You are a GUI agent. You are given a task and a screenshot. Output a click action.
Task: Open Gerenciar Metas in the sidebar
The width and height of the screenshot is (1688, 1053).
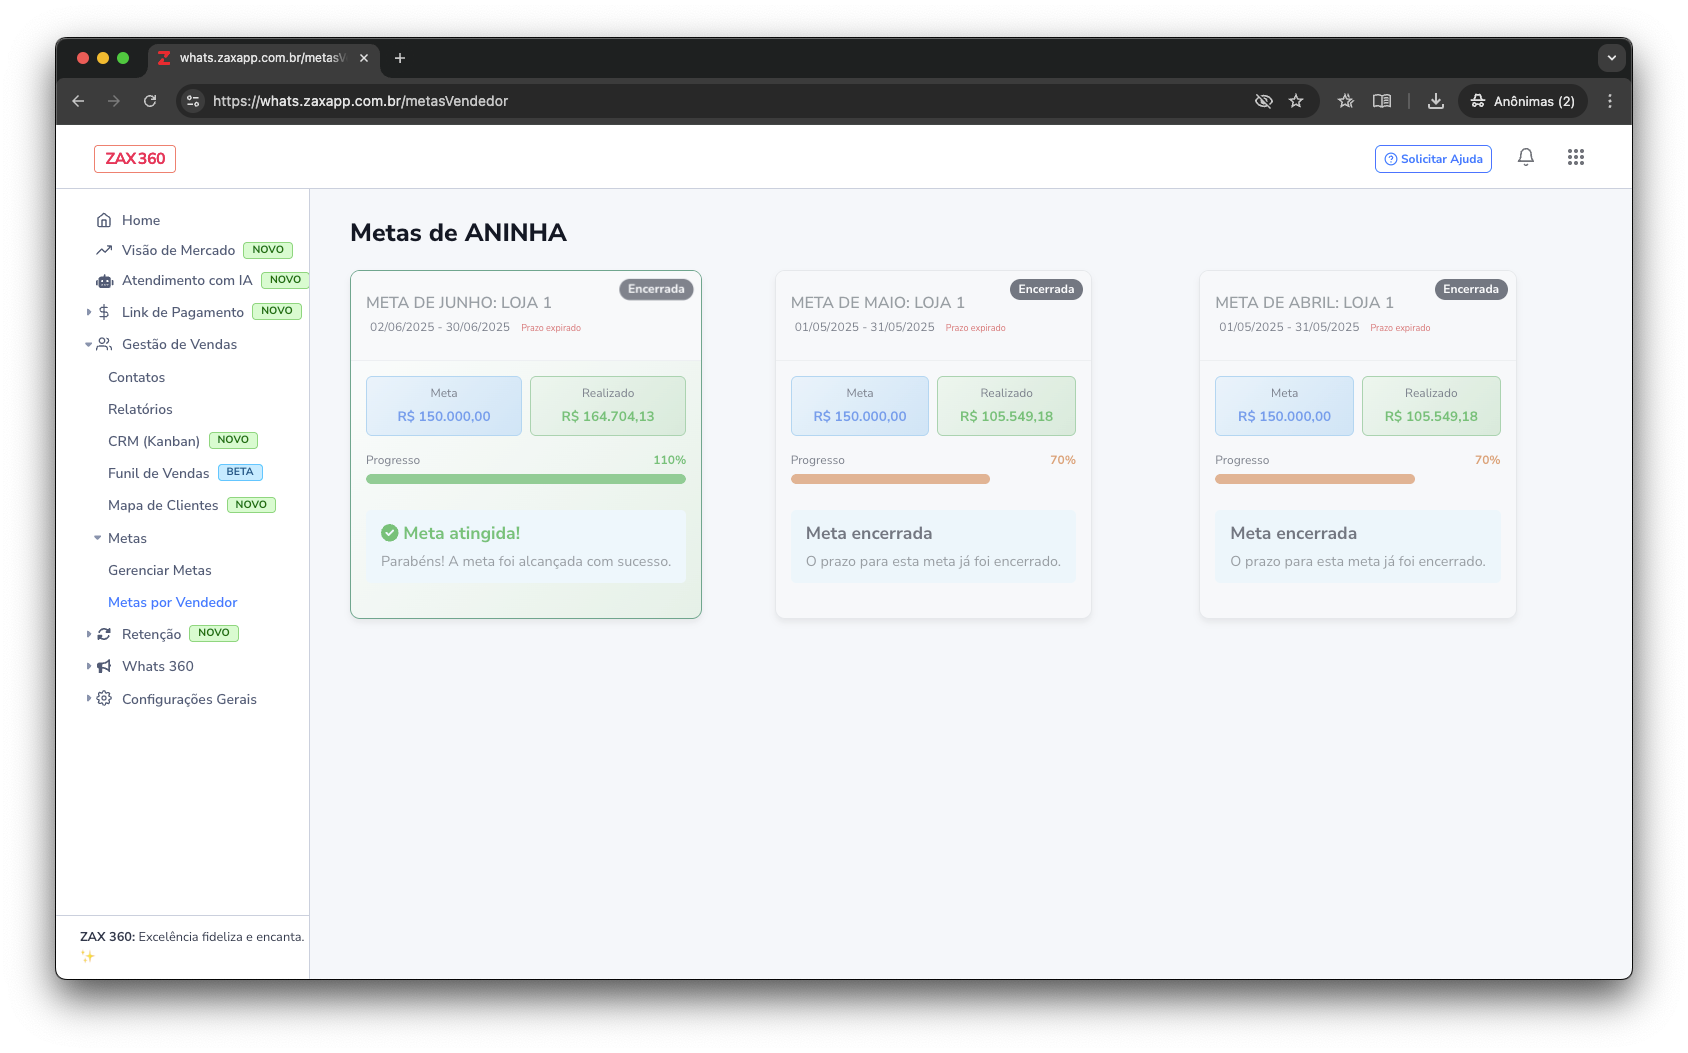pyautogui.click(x=160, y=570)
